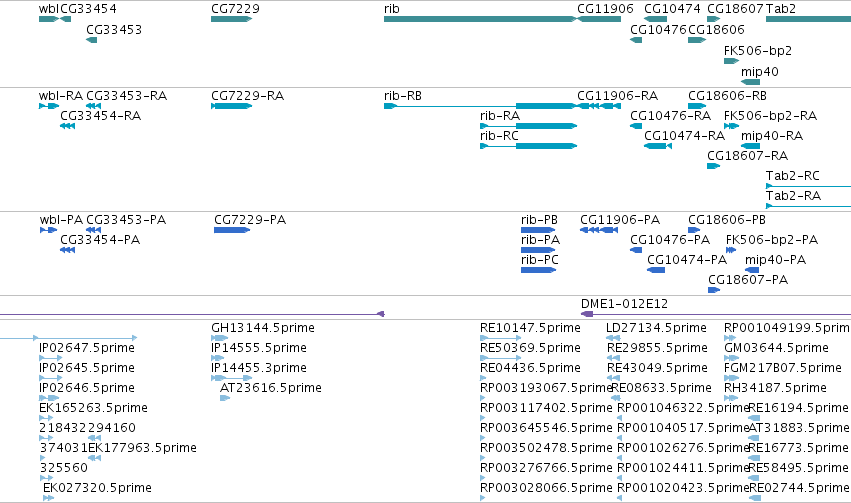This screenshot has width=851, height=503.
Task: Select the IP14455.3prime EST label
Action: pos(259,368)
